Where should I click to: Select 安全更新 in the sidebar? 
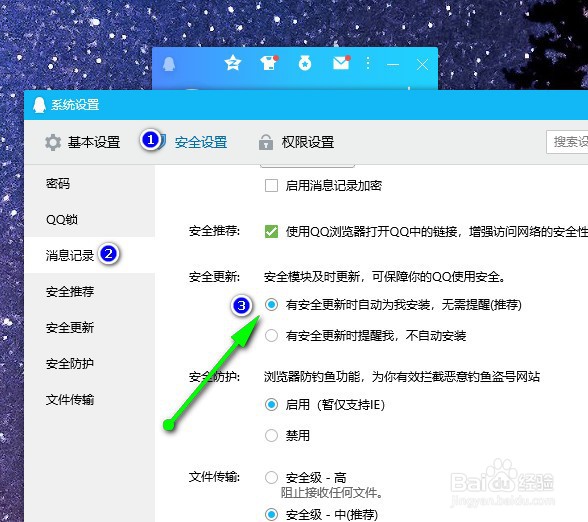coord(90,327)
